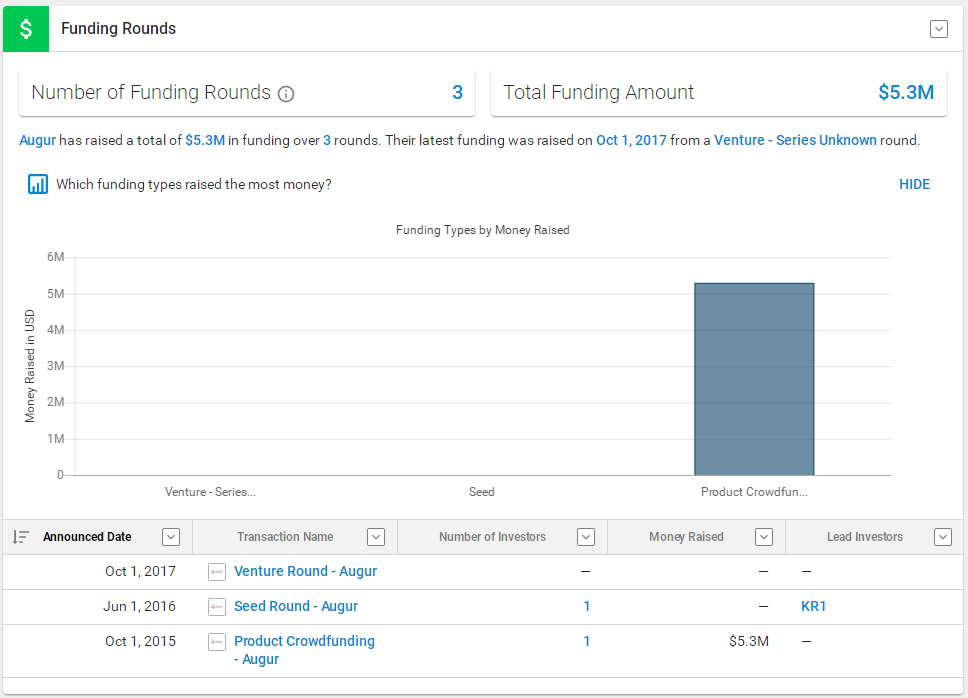Click the KR1 lead investor link
The image size is (968, 698).
813,607
